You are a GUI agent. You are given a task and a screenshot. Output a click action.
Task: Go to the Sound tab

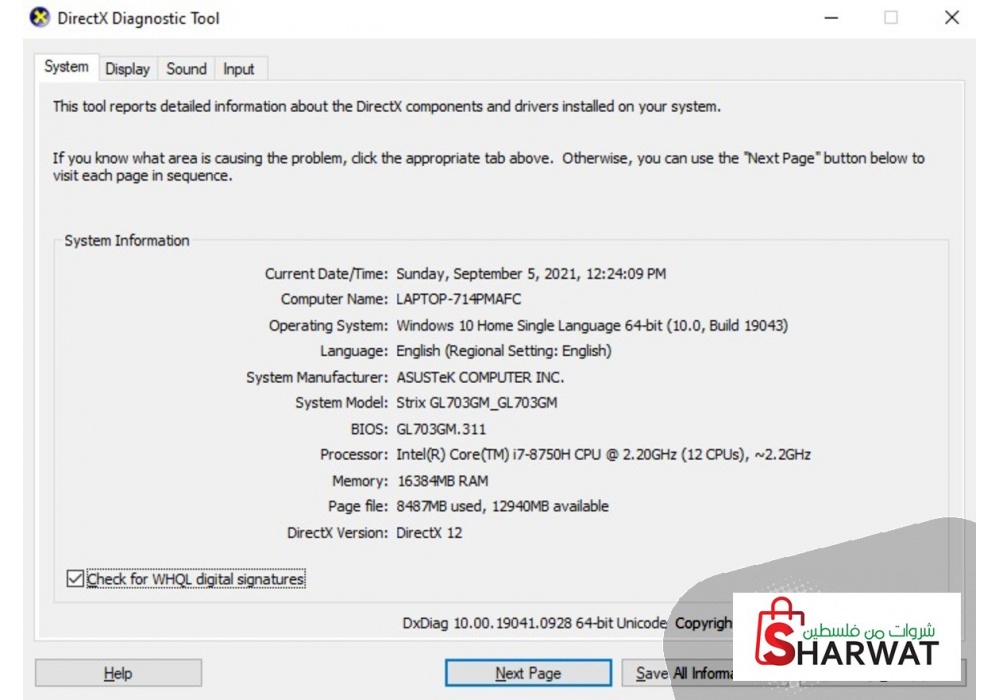point(186,69)
